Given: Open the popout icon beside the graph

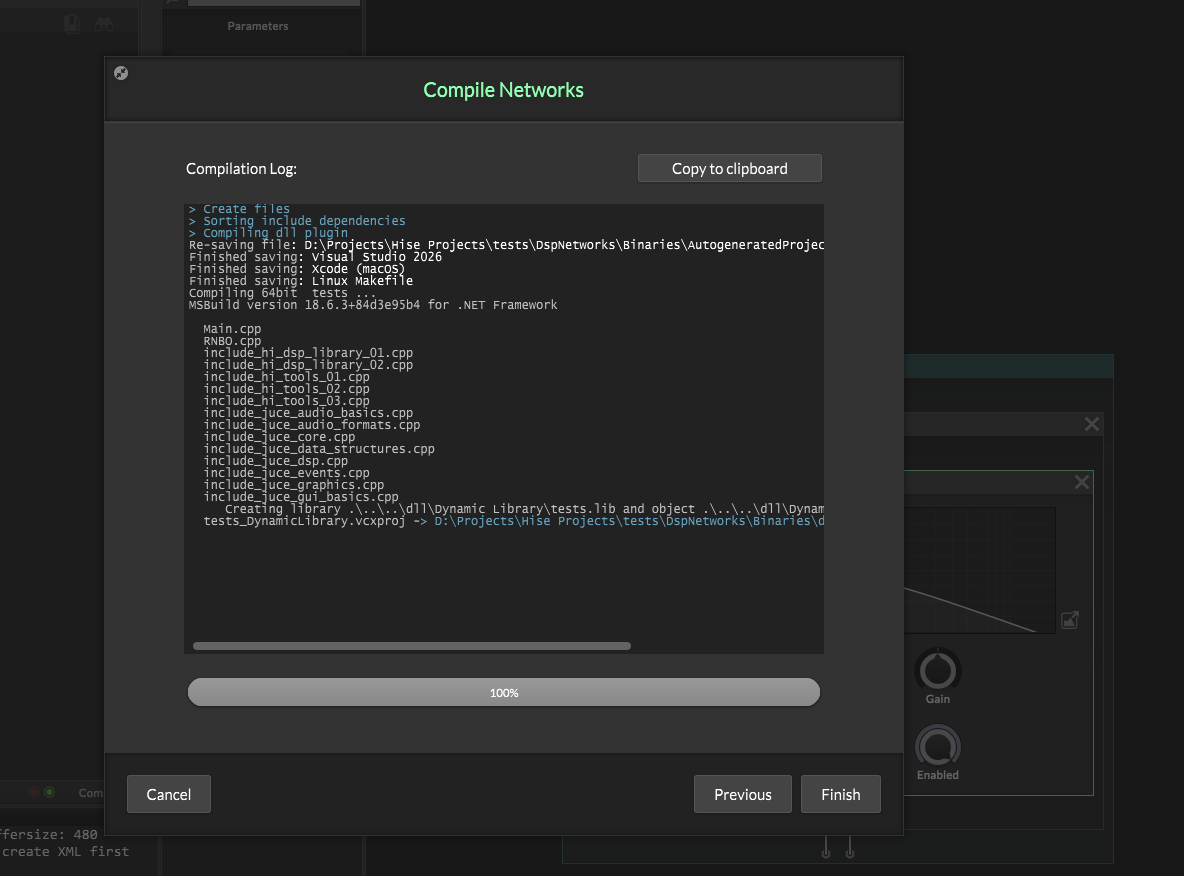Looking at the screenshot, I should pos(1070,620).
